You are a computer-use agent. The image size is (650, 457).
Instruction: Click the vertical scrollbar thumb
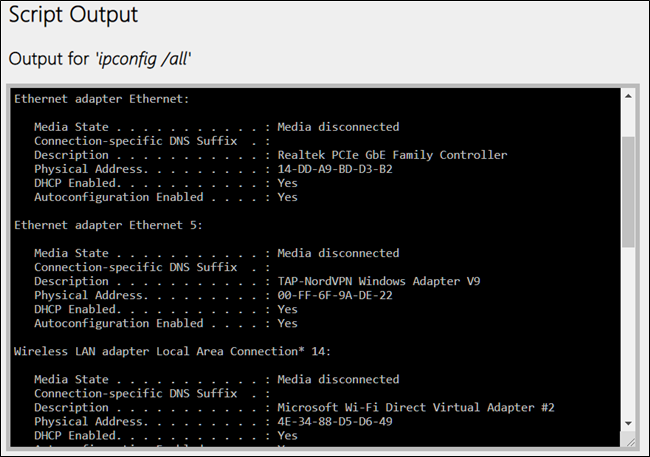pos(628,190)
